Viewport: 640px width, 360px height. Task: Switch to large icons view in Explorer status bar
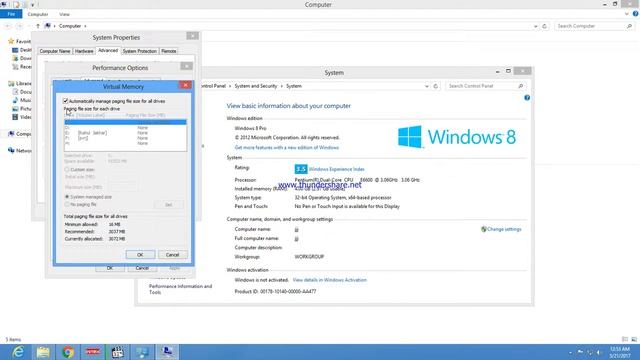pos(634,339)
